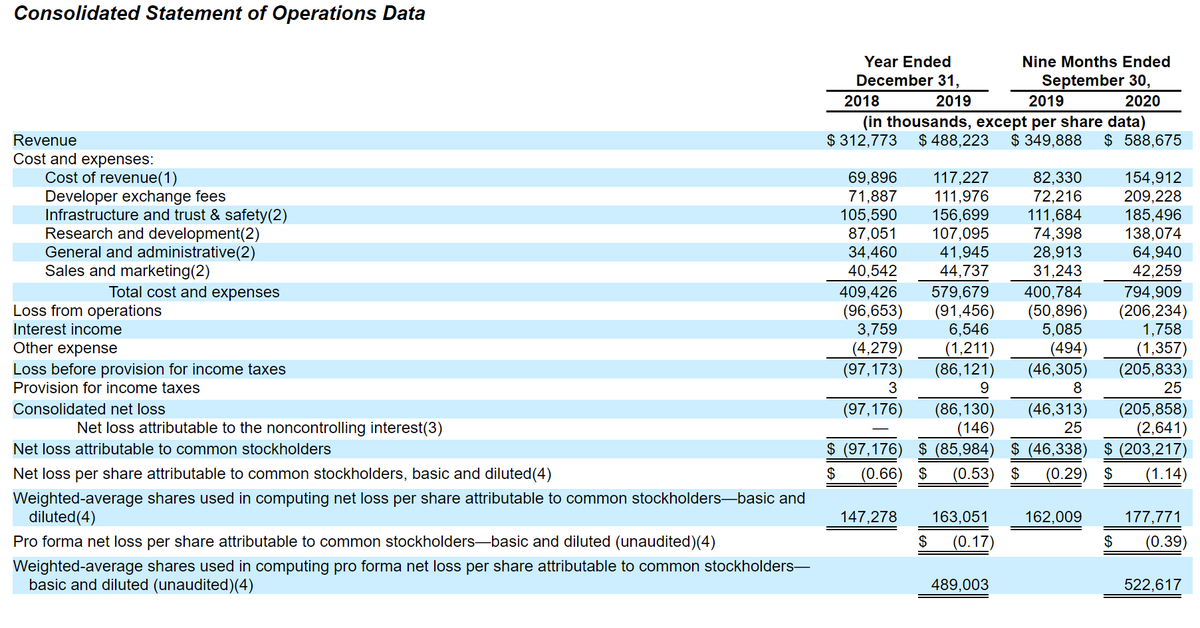This screenshot has height=628, width=1200.
Task: Select the 2020 column header
Action: coord(1143,101)
